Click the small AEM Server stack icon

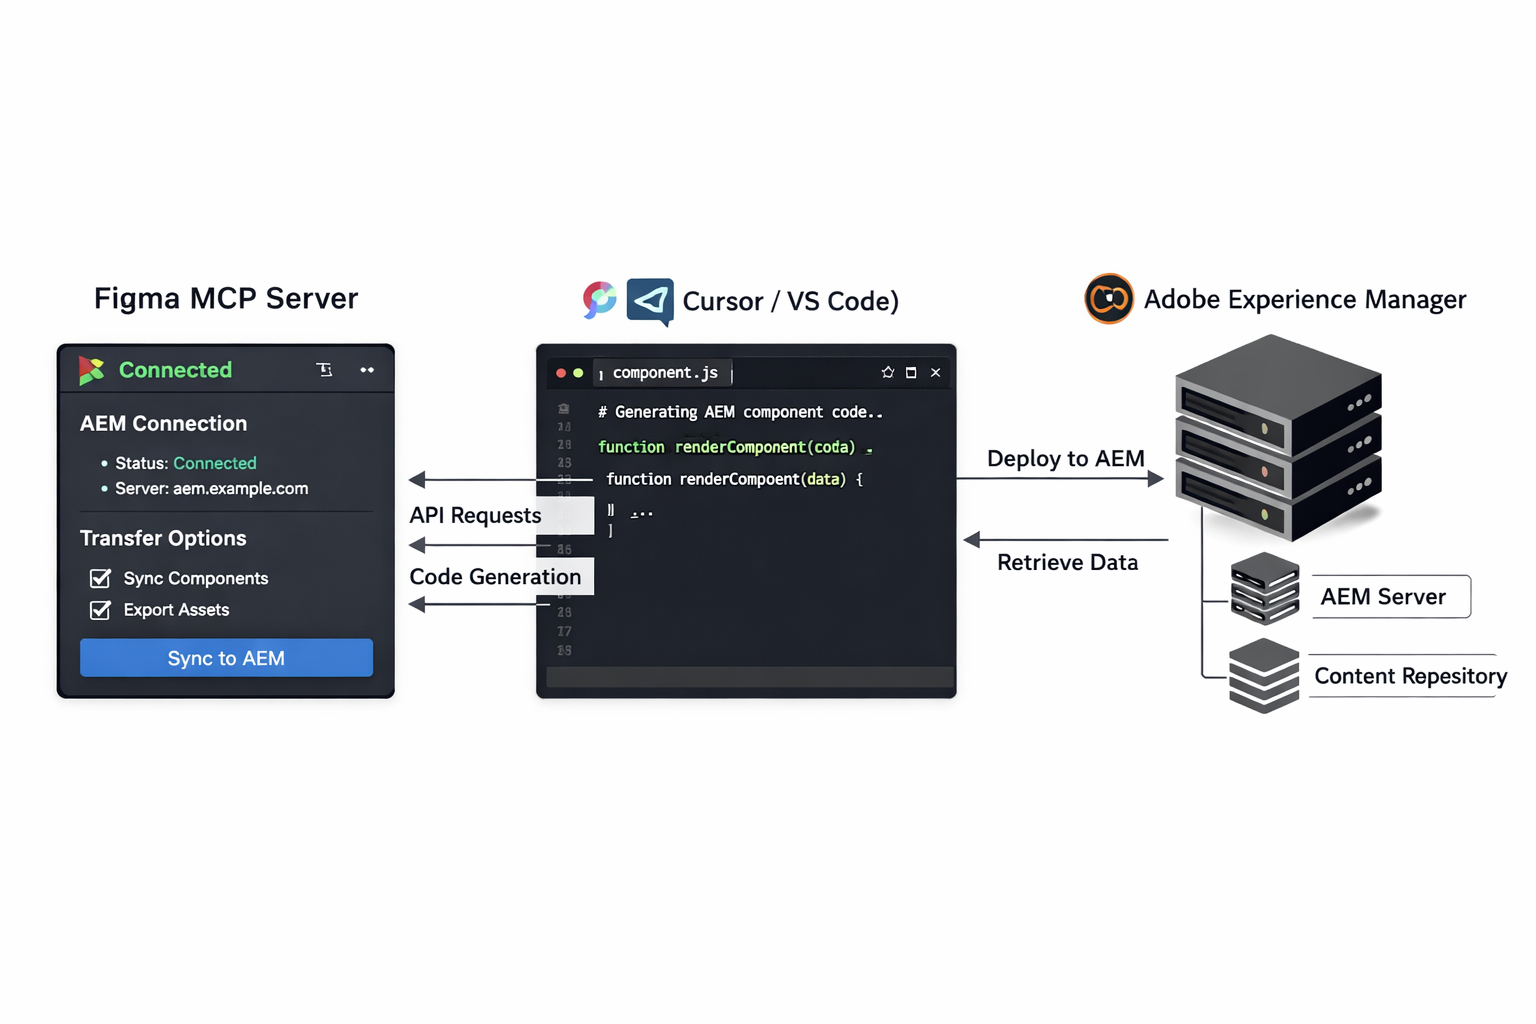1265,588
